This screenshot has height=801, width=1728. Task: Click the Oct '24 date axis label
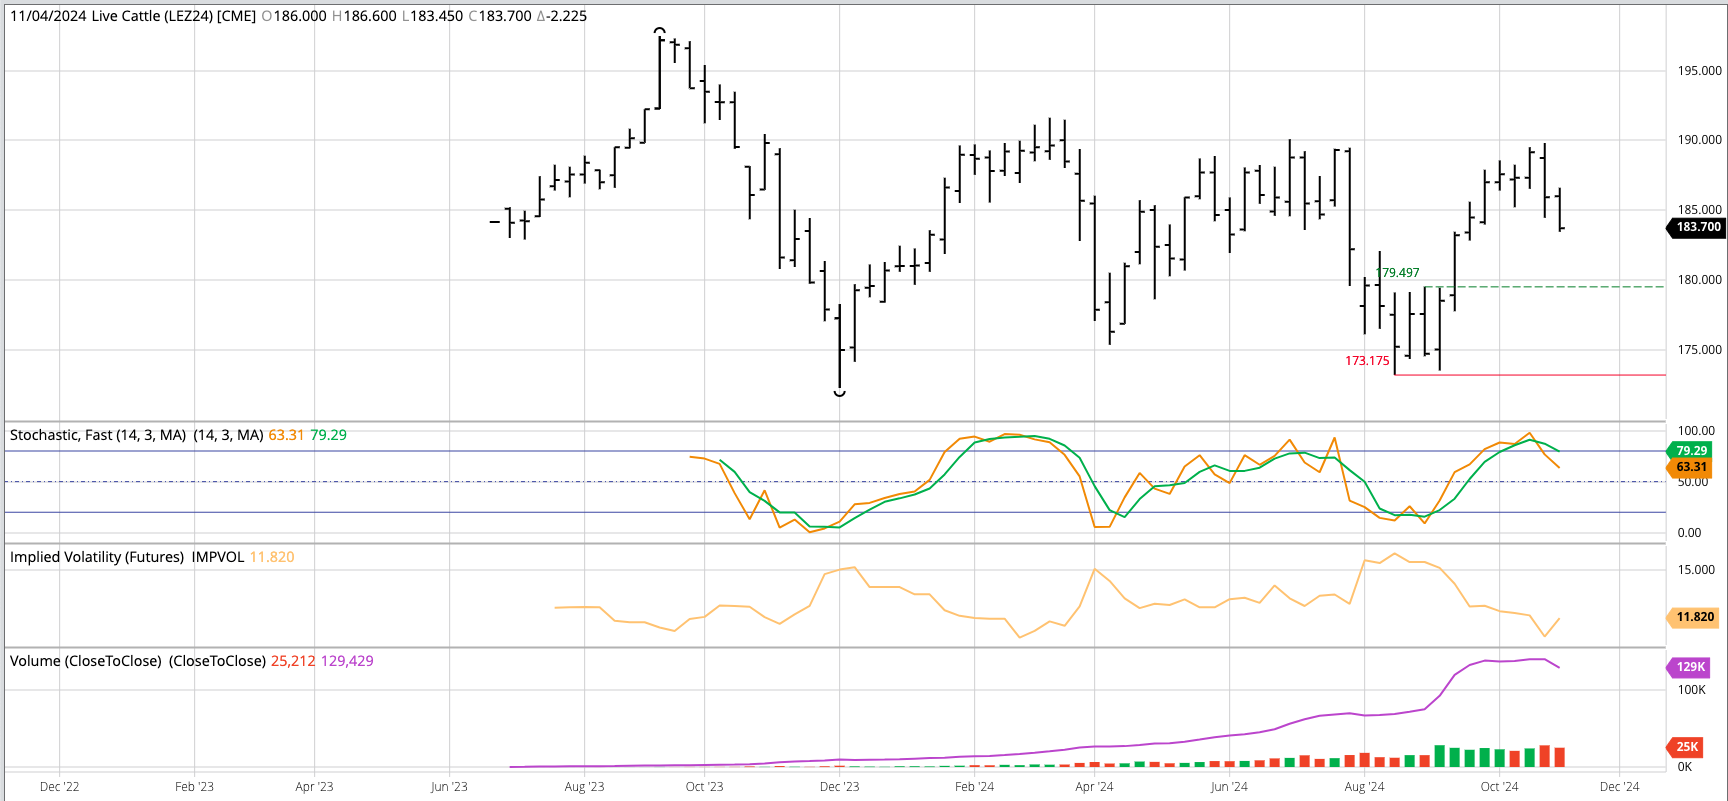pos(1499,787)
